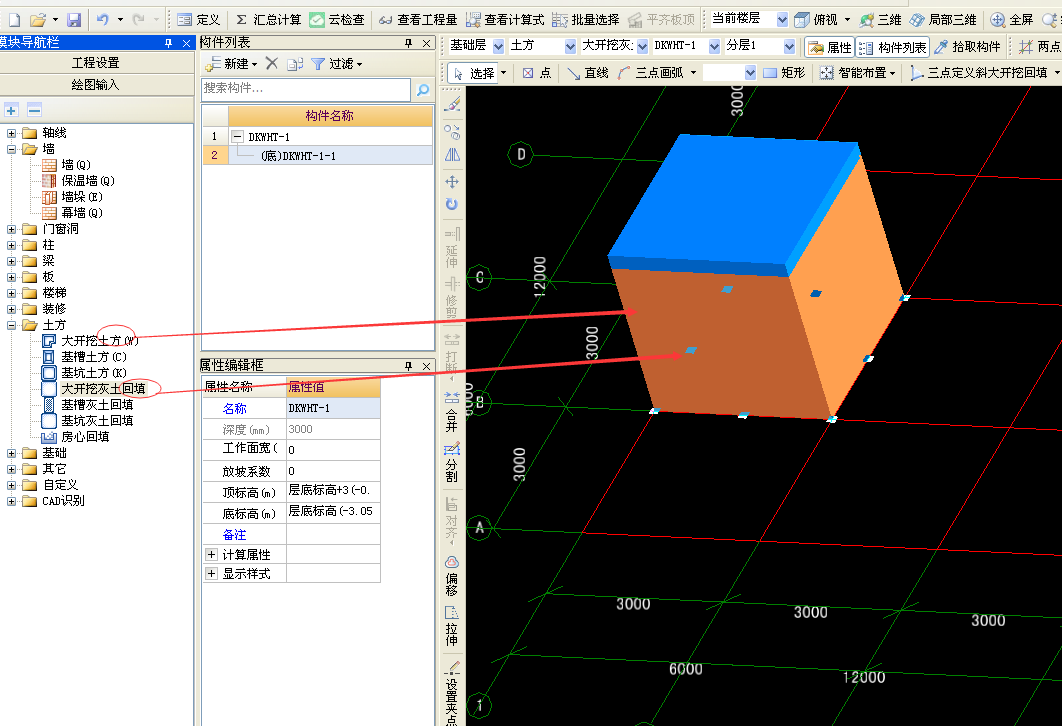Viewport: 1062px width, 726px height.
Task: Collapse the 墙 tree folder
Action: 12,149
